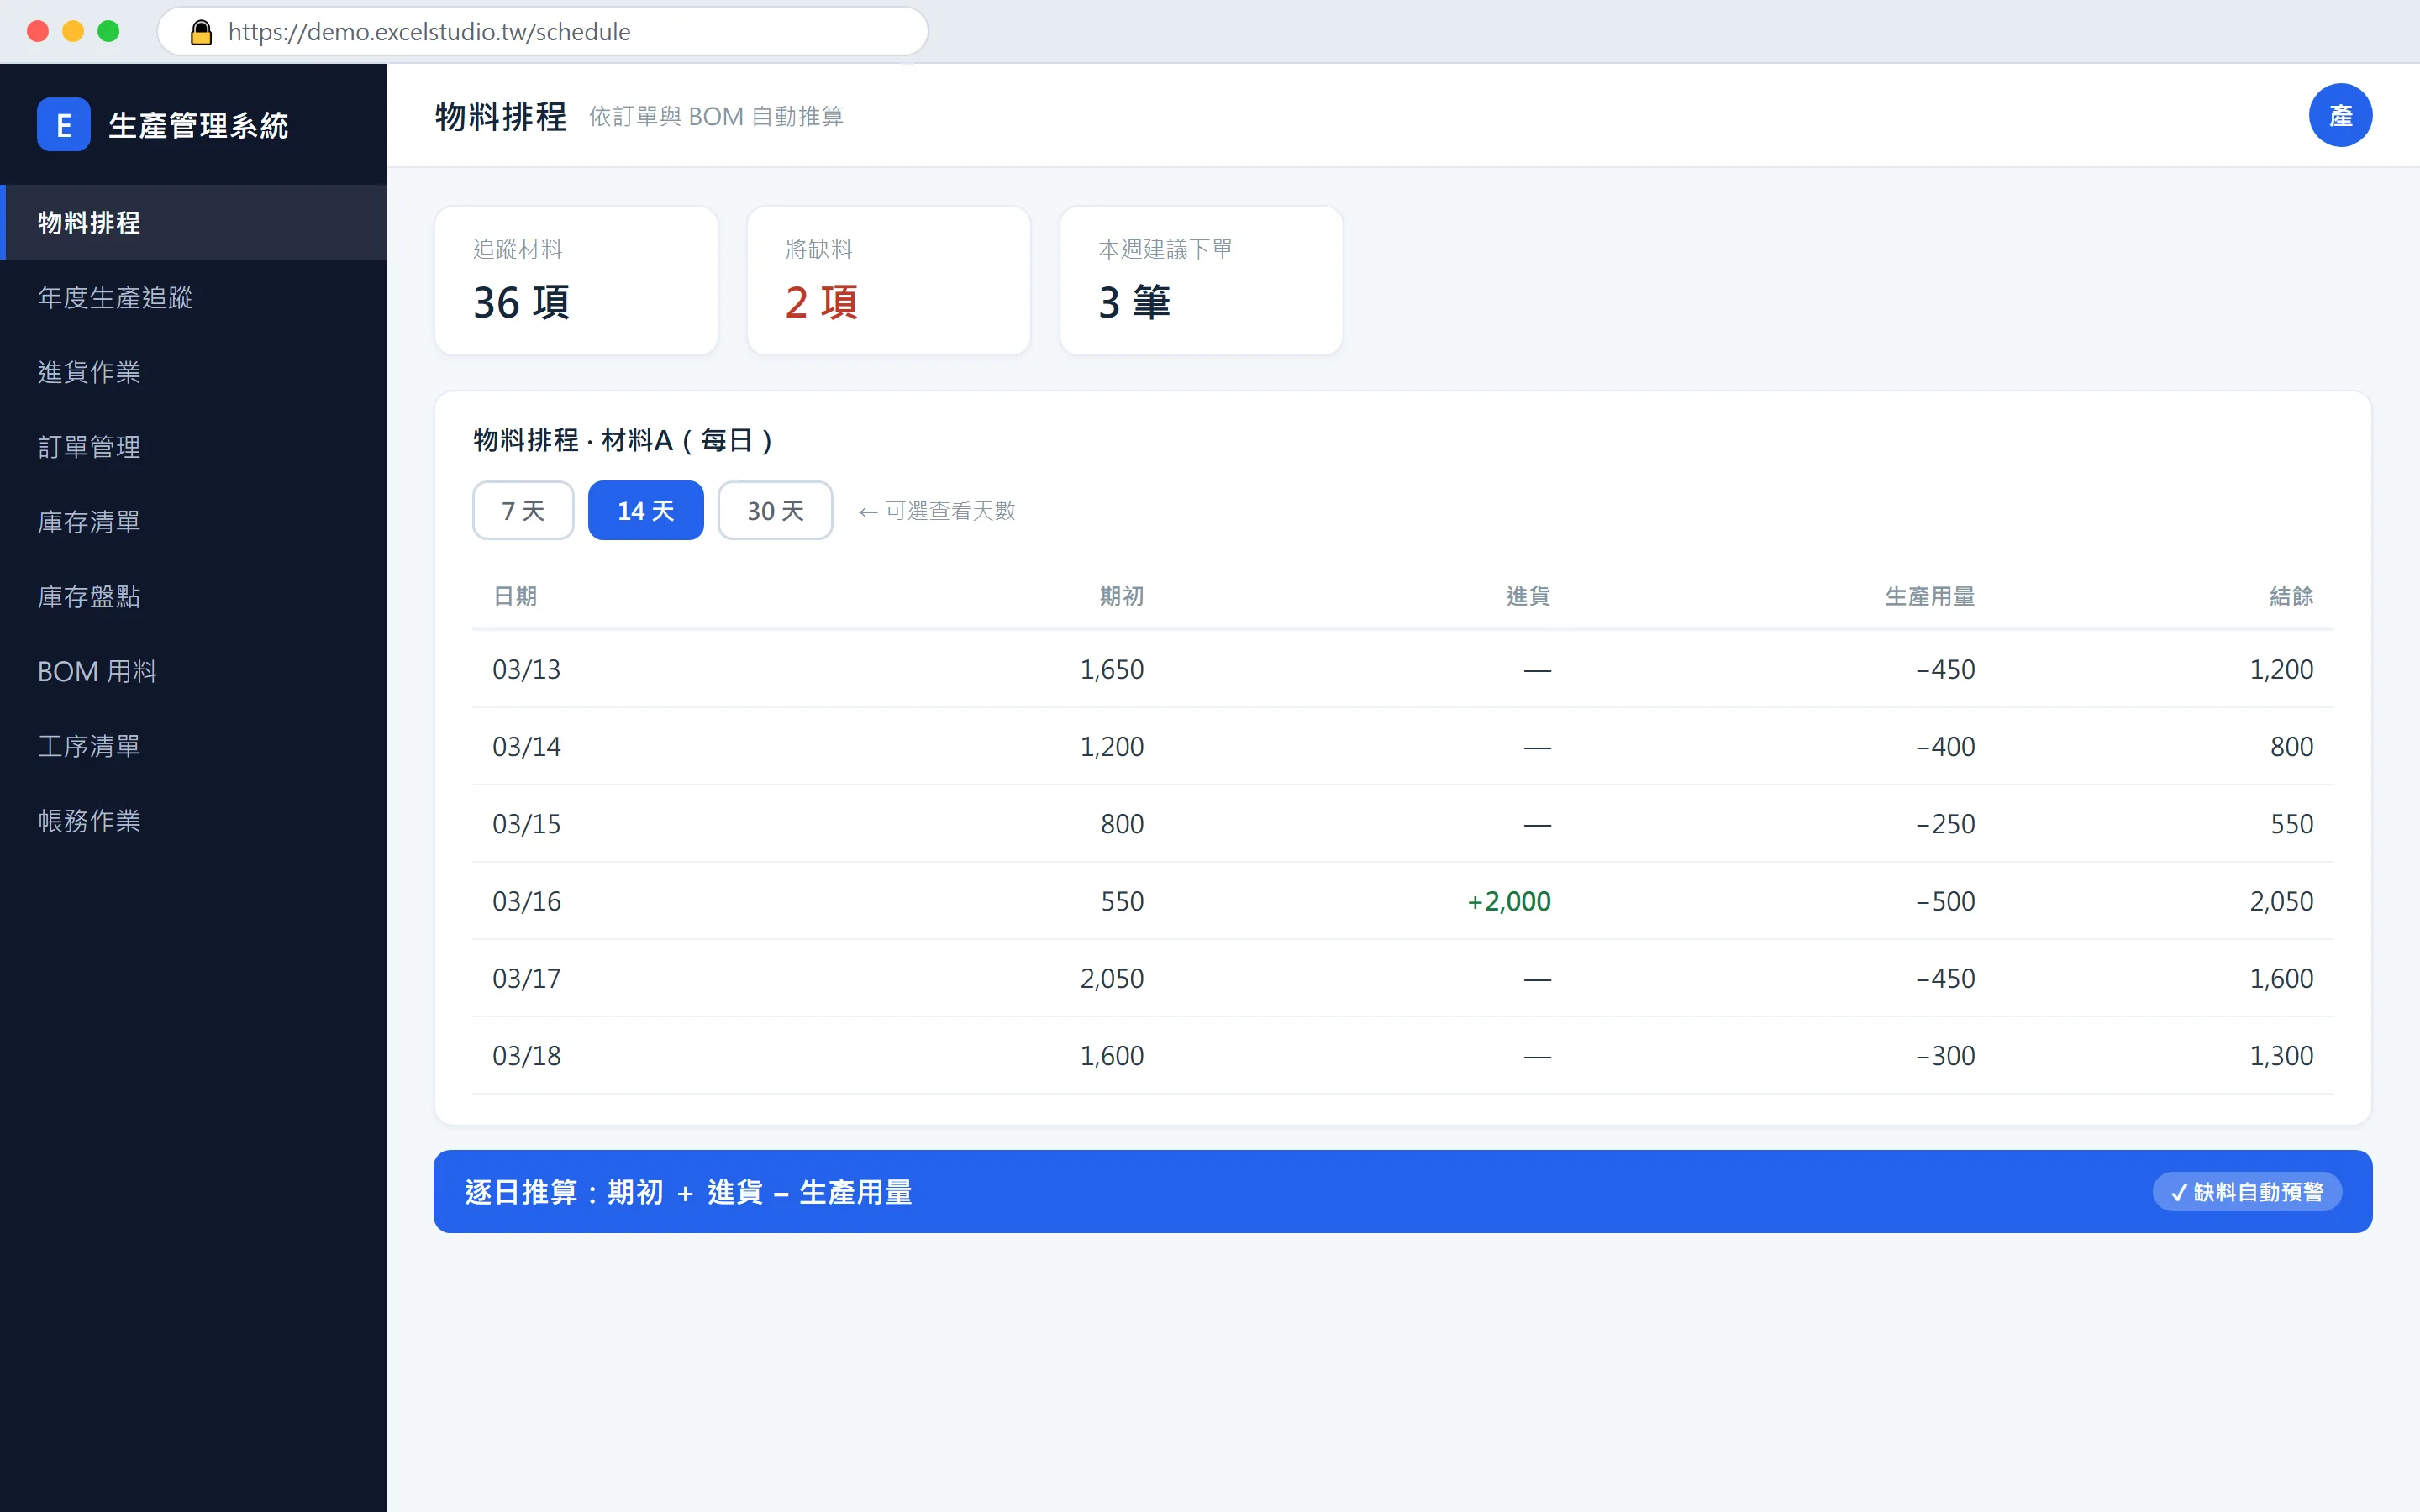Open 帳務作業 in the sidebar
This screenshot has height=1512, width=2420.
193,821
